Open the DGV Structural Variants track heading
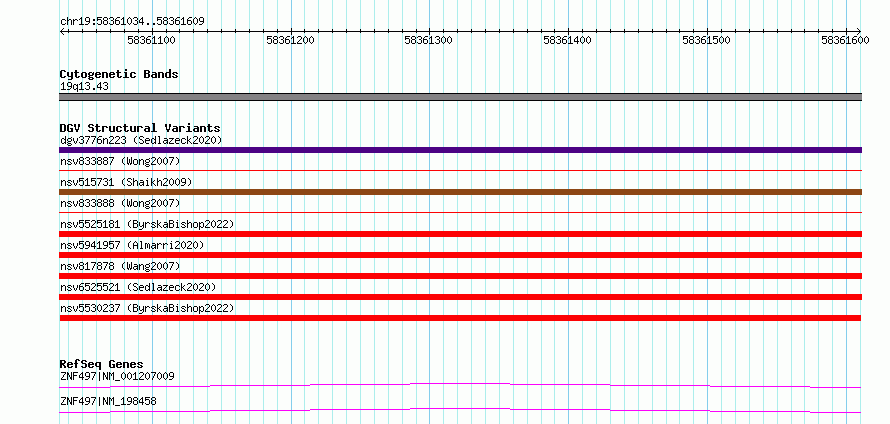 [140, 128]
